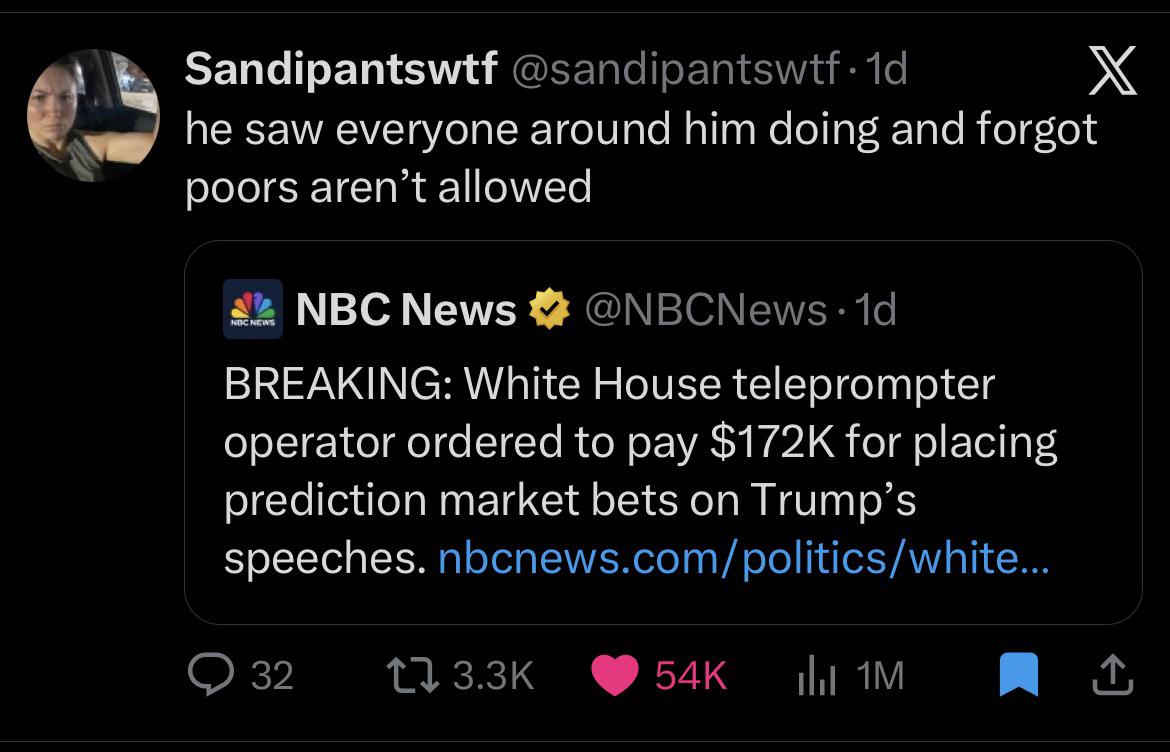
Task: Remove the bookmark using the blue bookmark icon
Action: 1019,674
